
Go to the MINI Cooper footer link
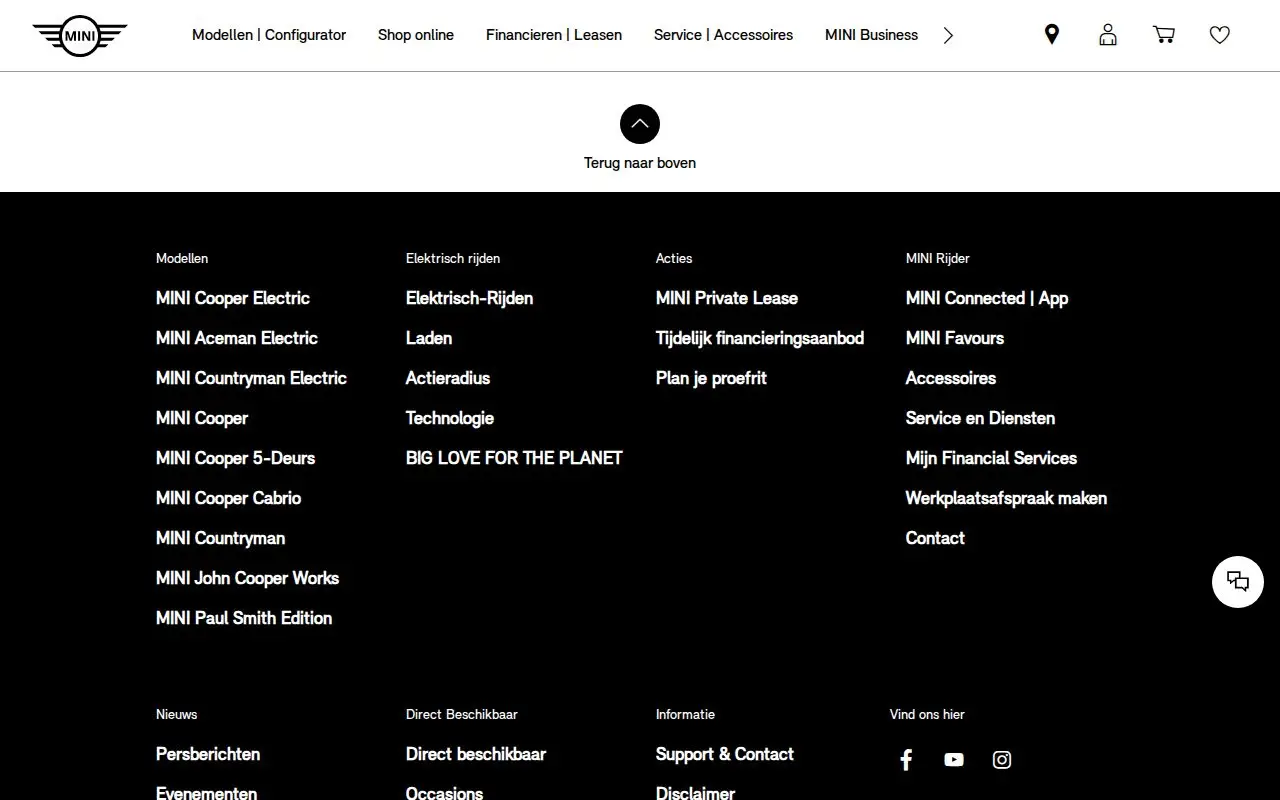202,418
